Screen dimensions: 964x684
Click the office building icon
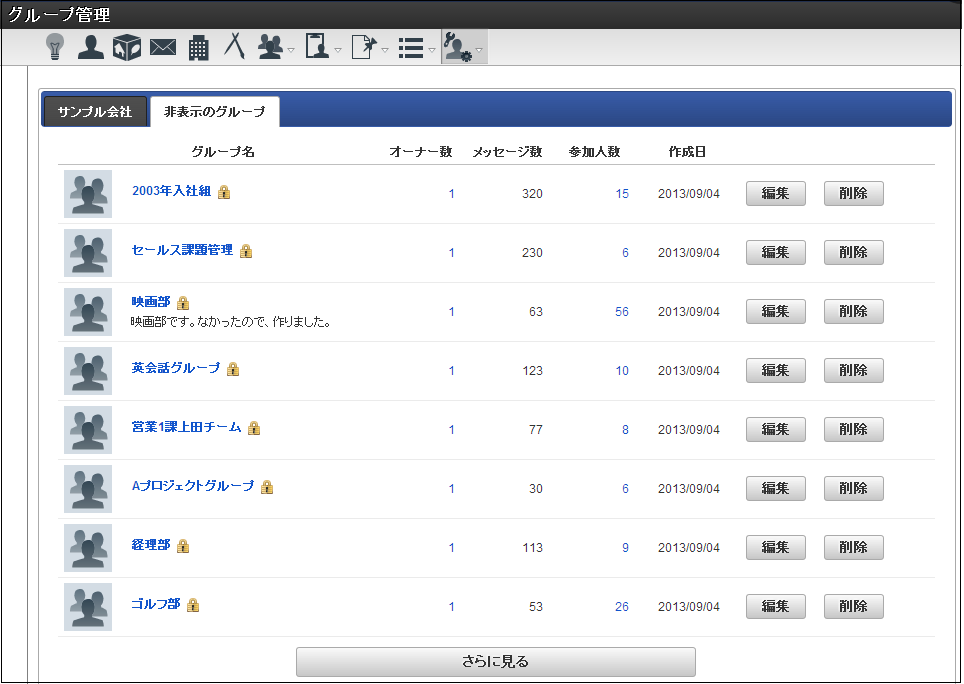pos(198,47)
